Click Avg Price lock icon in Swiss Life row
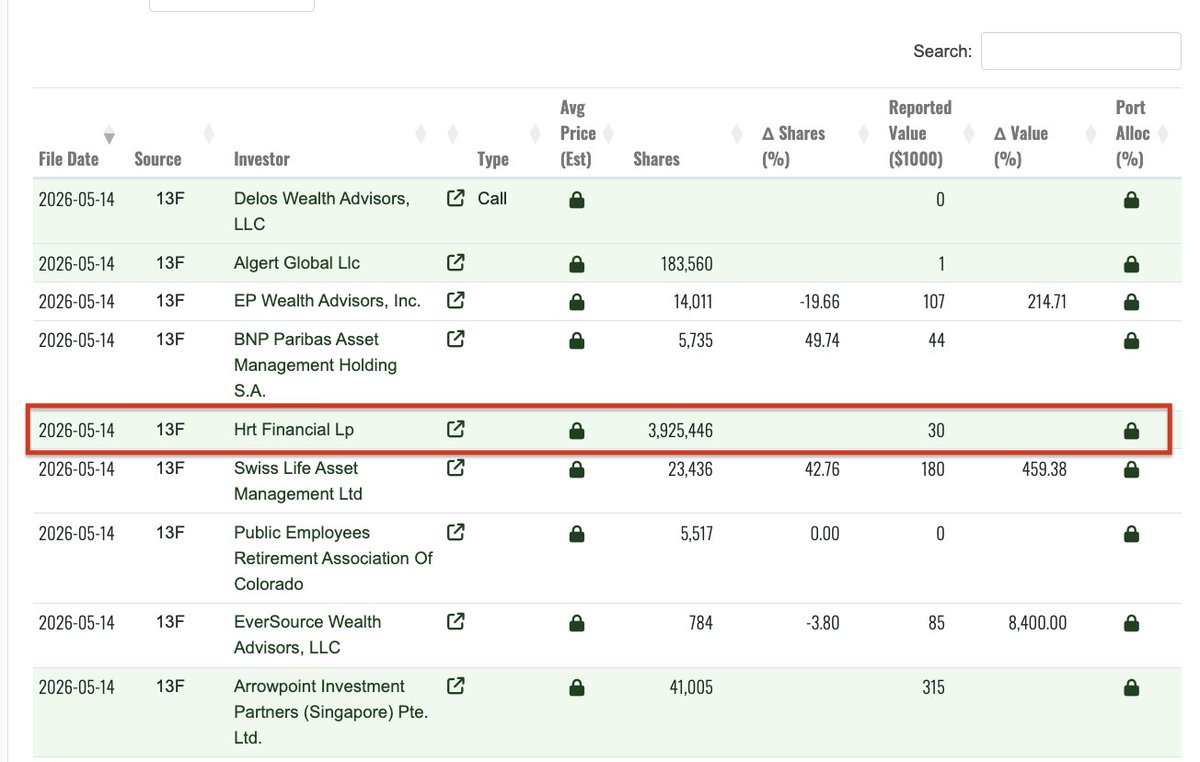The width and height of the screenshot is (1200, 762). click(x=576, y=469)
